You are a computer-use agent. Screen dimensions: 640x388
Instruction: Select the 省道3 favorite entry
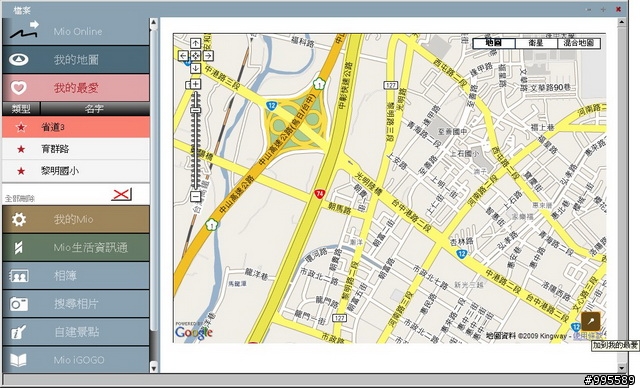point(76,127)
